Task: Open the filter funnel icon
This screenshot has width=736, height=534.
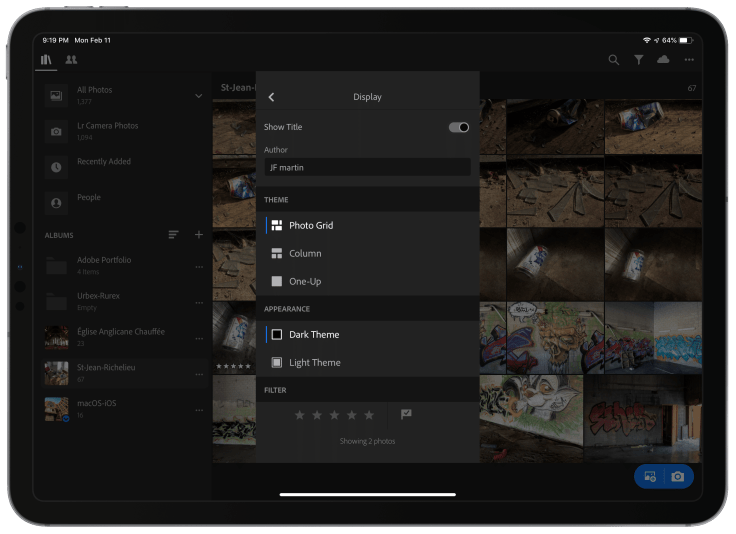Action: coord(639,60)
